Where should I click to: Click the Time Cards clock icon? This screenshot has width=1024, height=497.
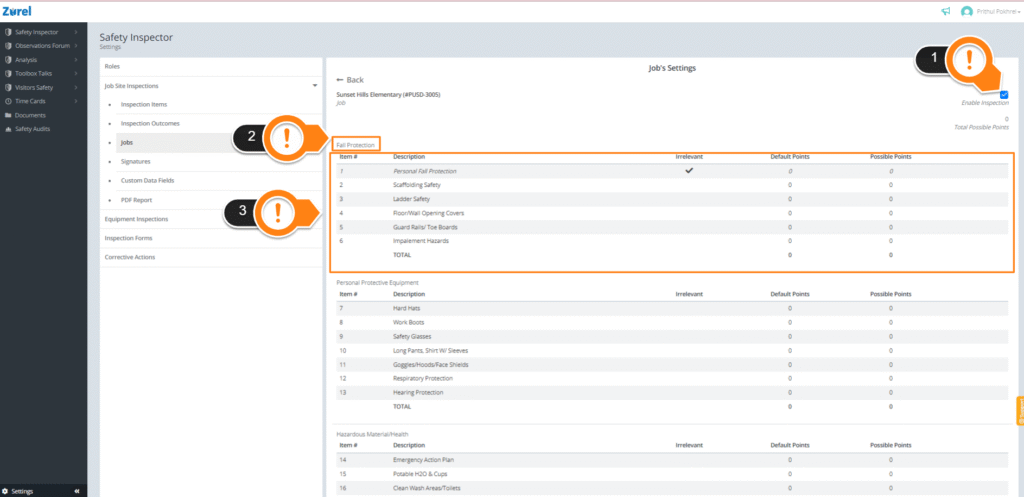(7, 101)
